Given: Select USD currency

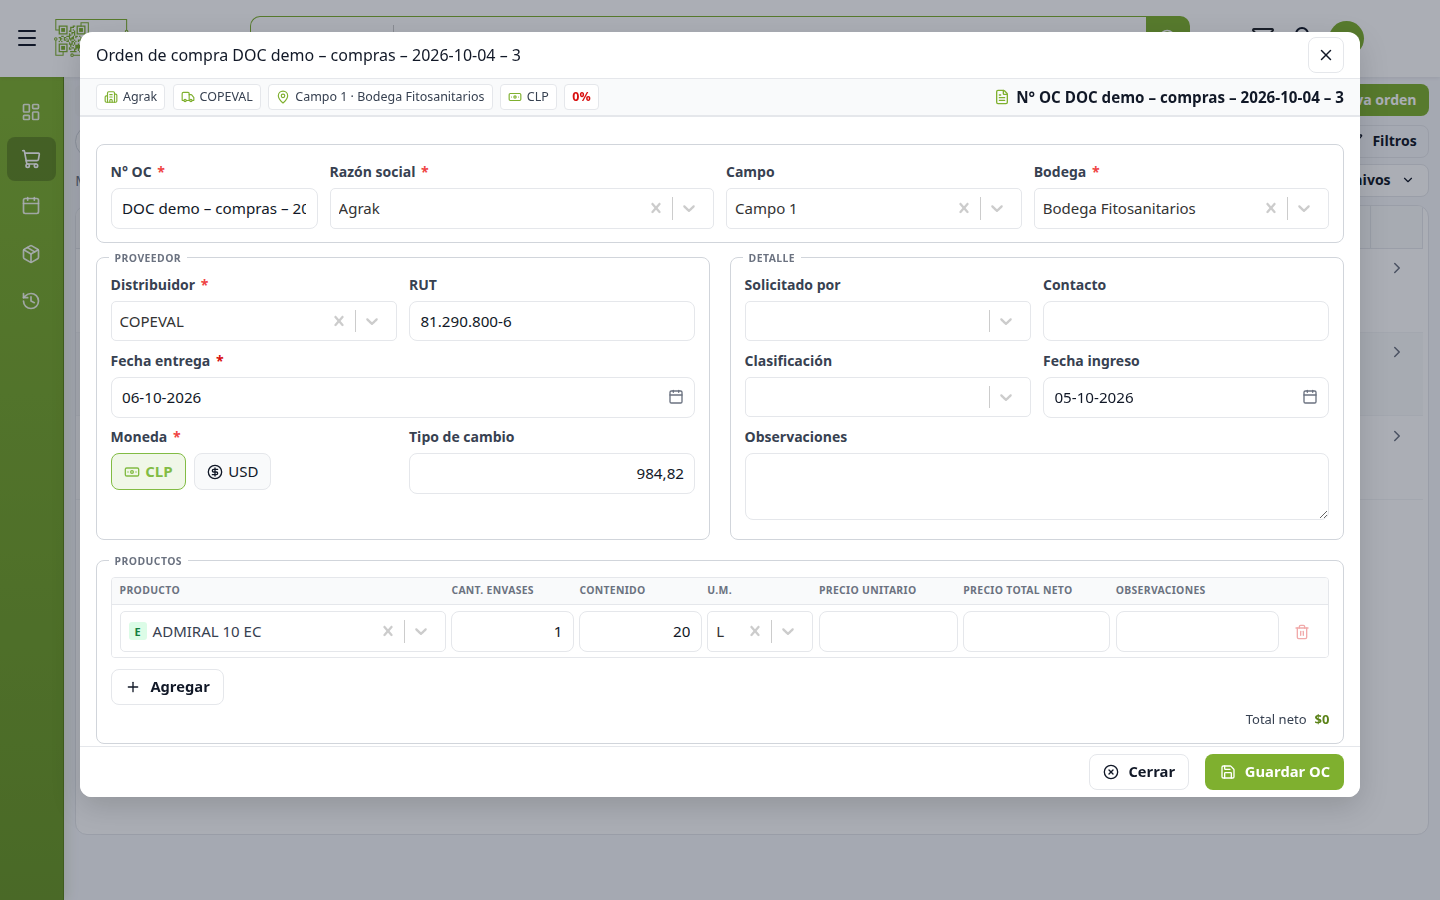Looking at the screenshot, I should [x=232, y=472].
